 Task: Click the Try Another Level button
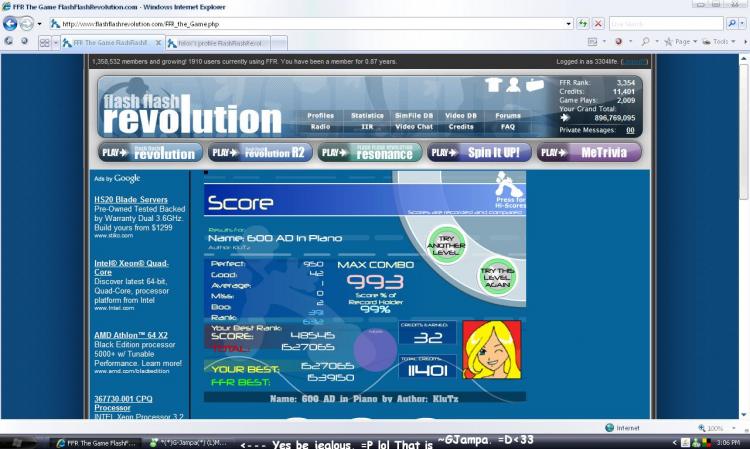(446, 245)
